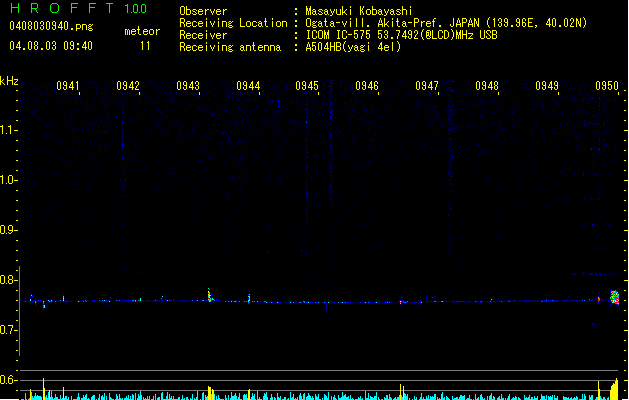Screen dimensions: 629x400
Task: Click the observer name Masayuki Kobayashi
Action: [x=359, y=11]
